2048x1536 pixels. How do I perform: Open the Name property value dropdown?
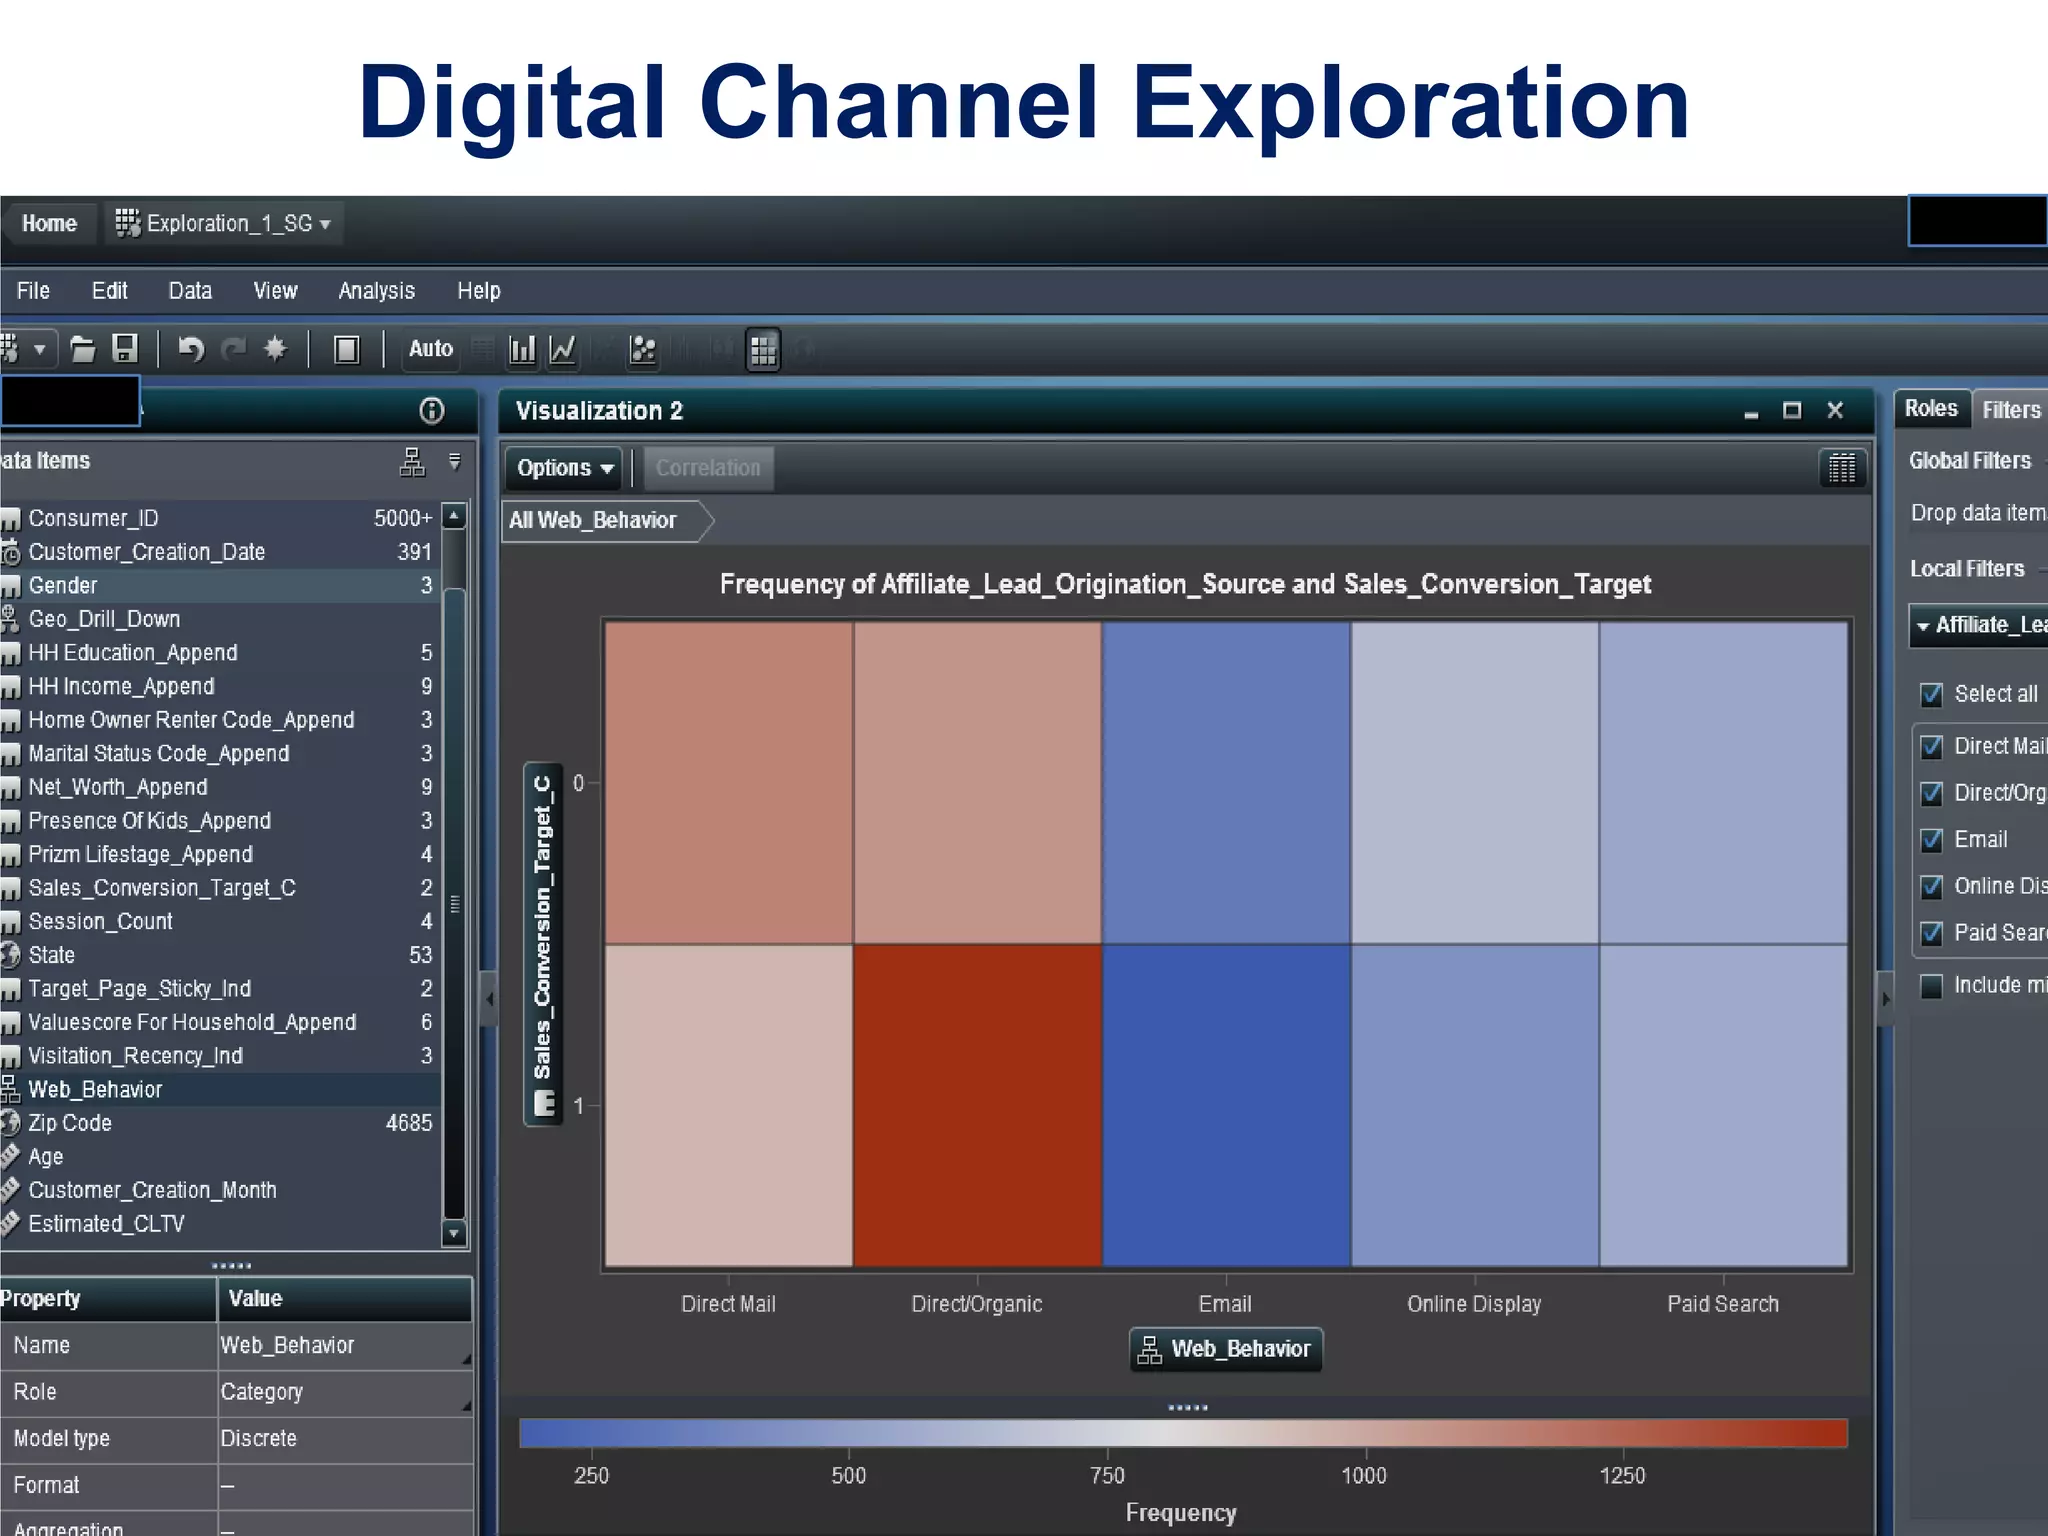(466, 1359)
